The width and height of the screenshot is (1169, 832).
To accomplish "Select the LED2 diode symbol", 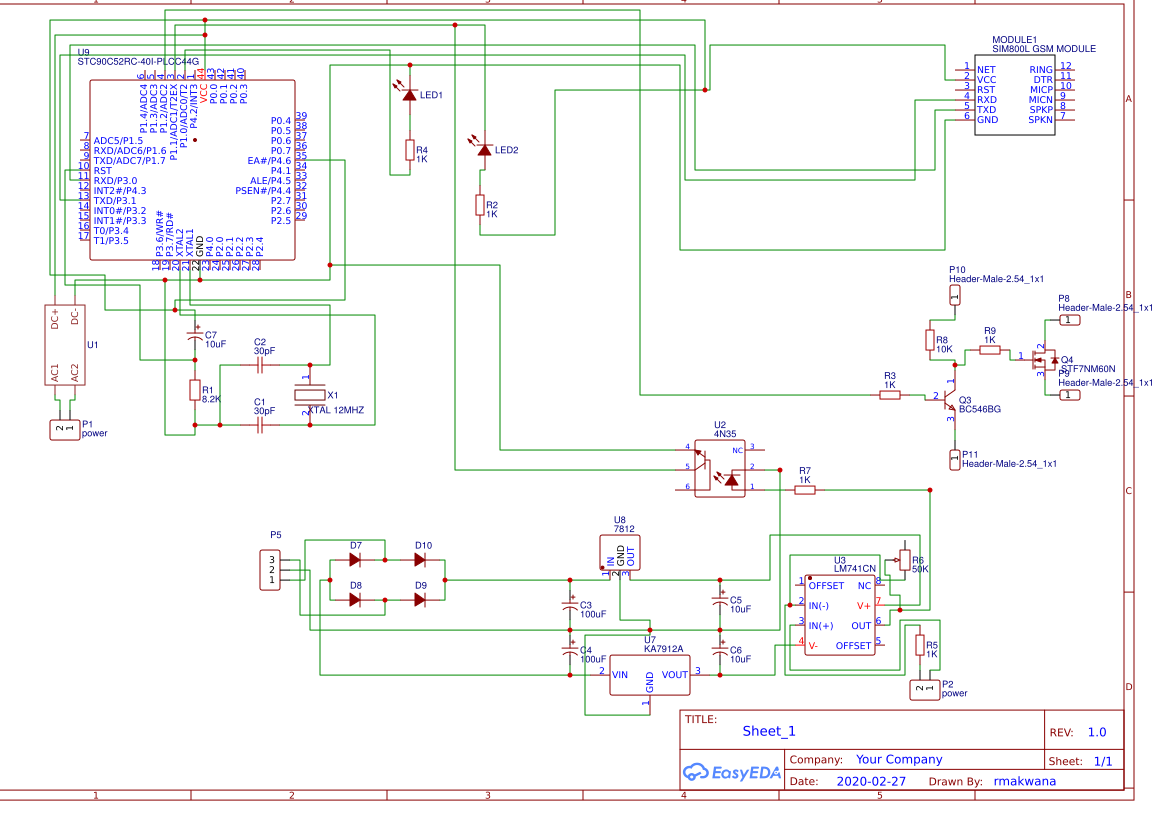I will pos(485,150).
